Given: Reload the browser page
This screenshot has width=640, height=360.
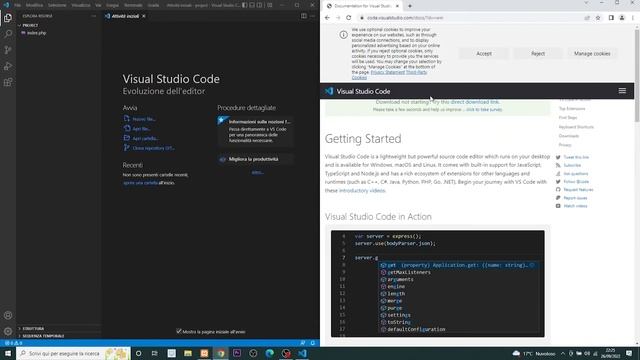Looking at the screenshot, I should point(349,18).
